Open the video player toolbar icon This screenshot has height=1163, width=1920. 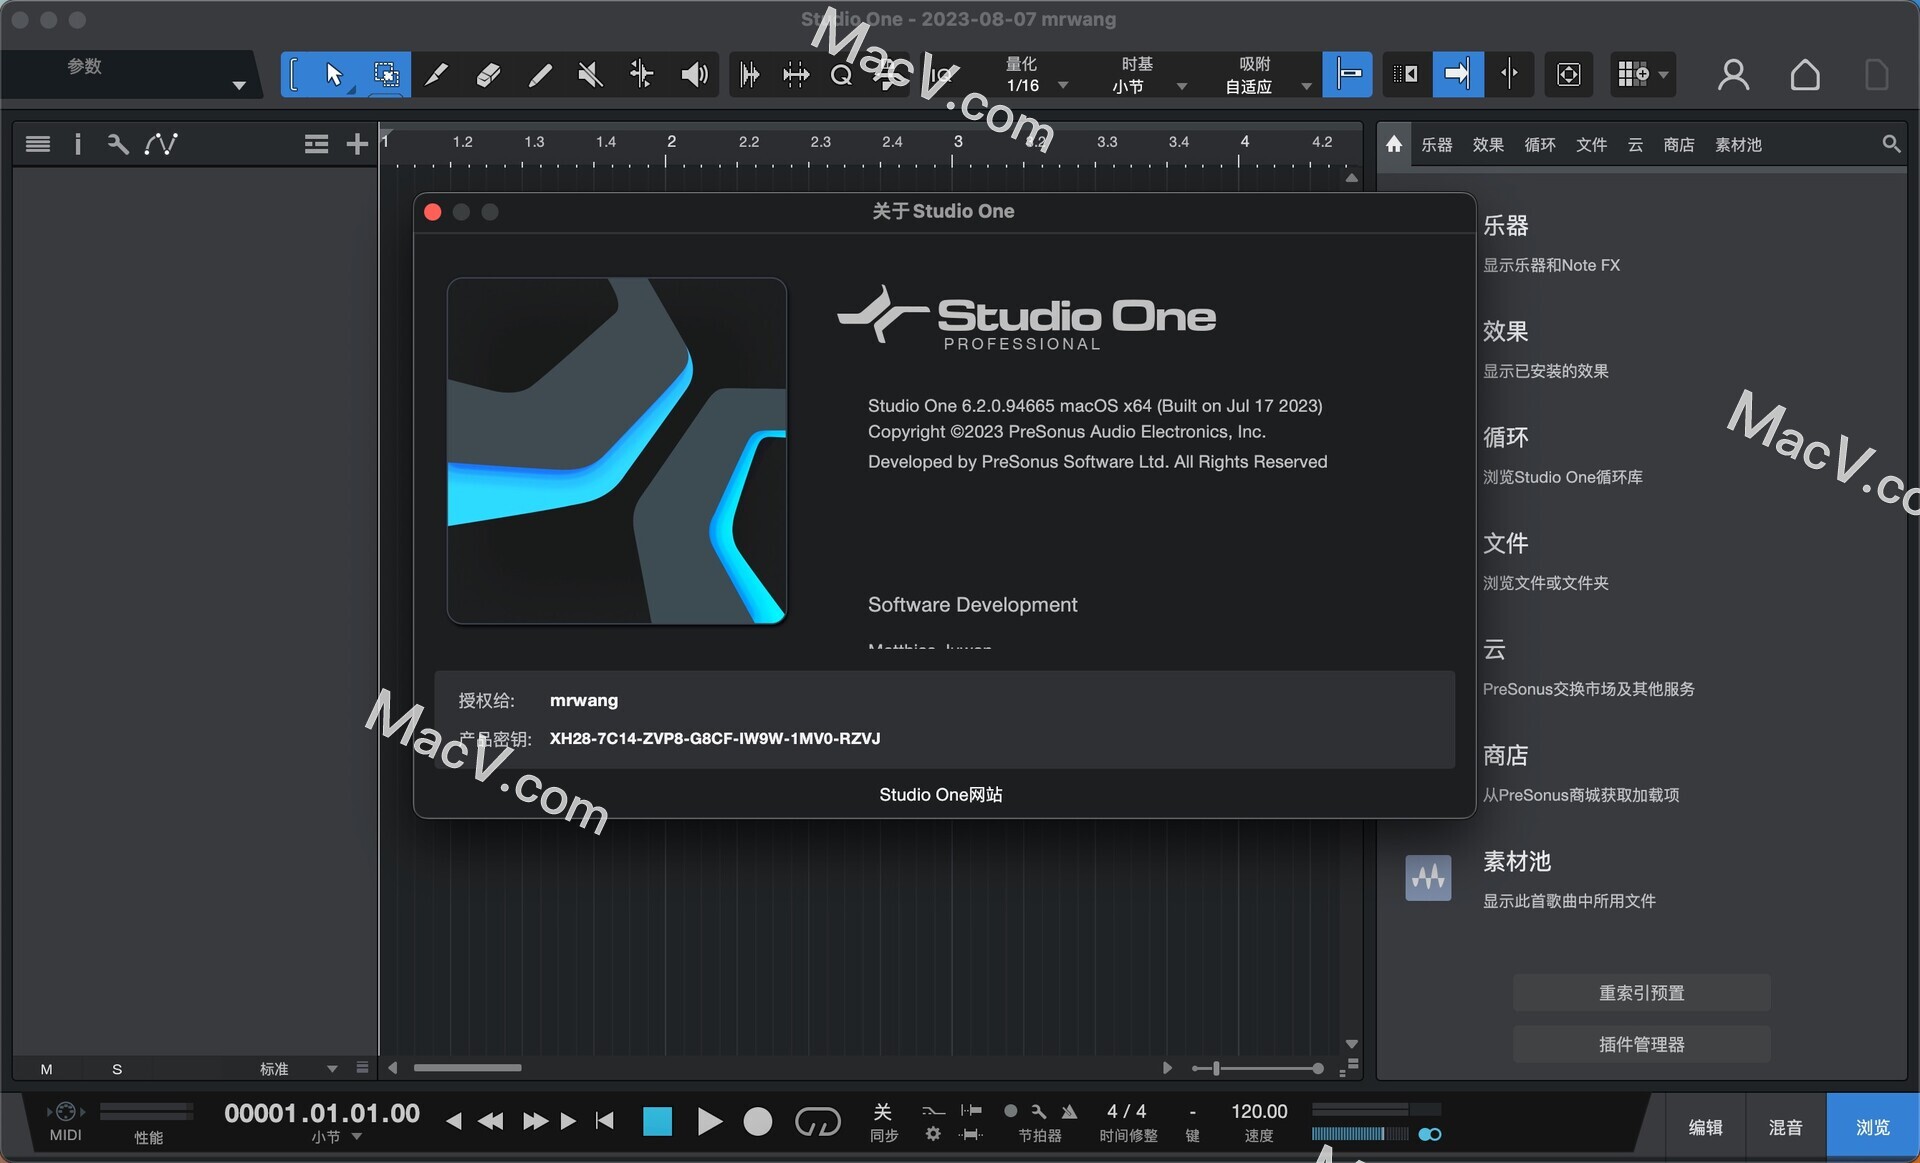pyautogui.click(x=1569, y=74)
